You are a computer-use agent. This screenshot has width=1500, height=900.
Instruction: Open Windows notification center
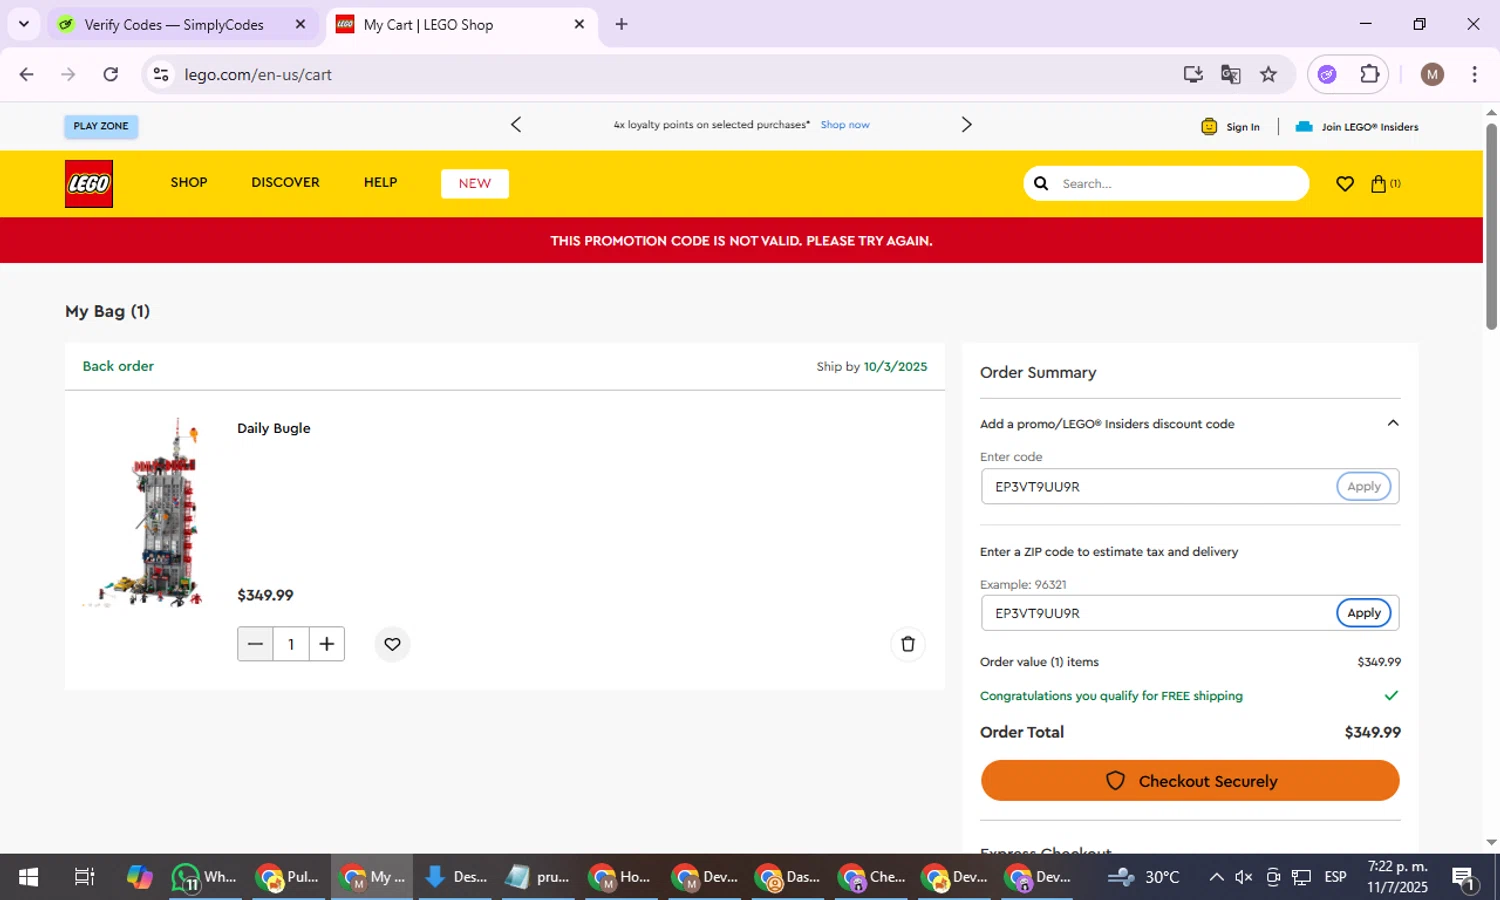(x=1464, y=877)
